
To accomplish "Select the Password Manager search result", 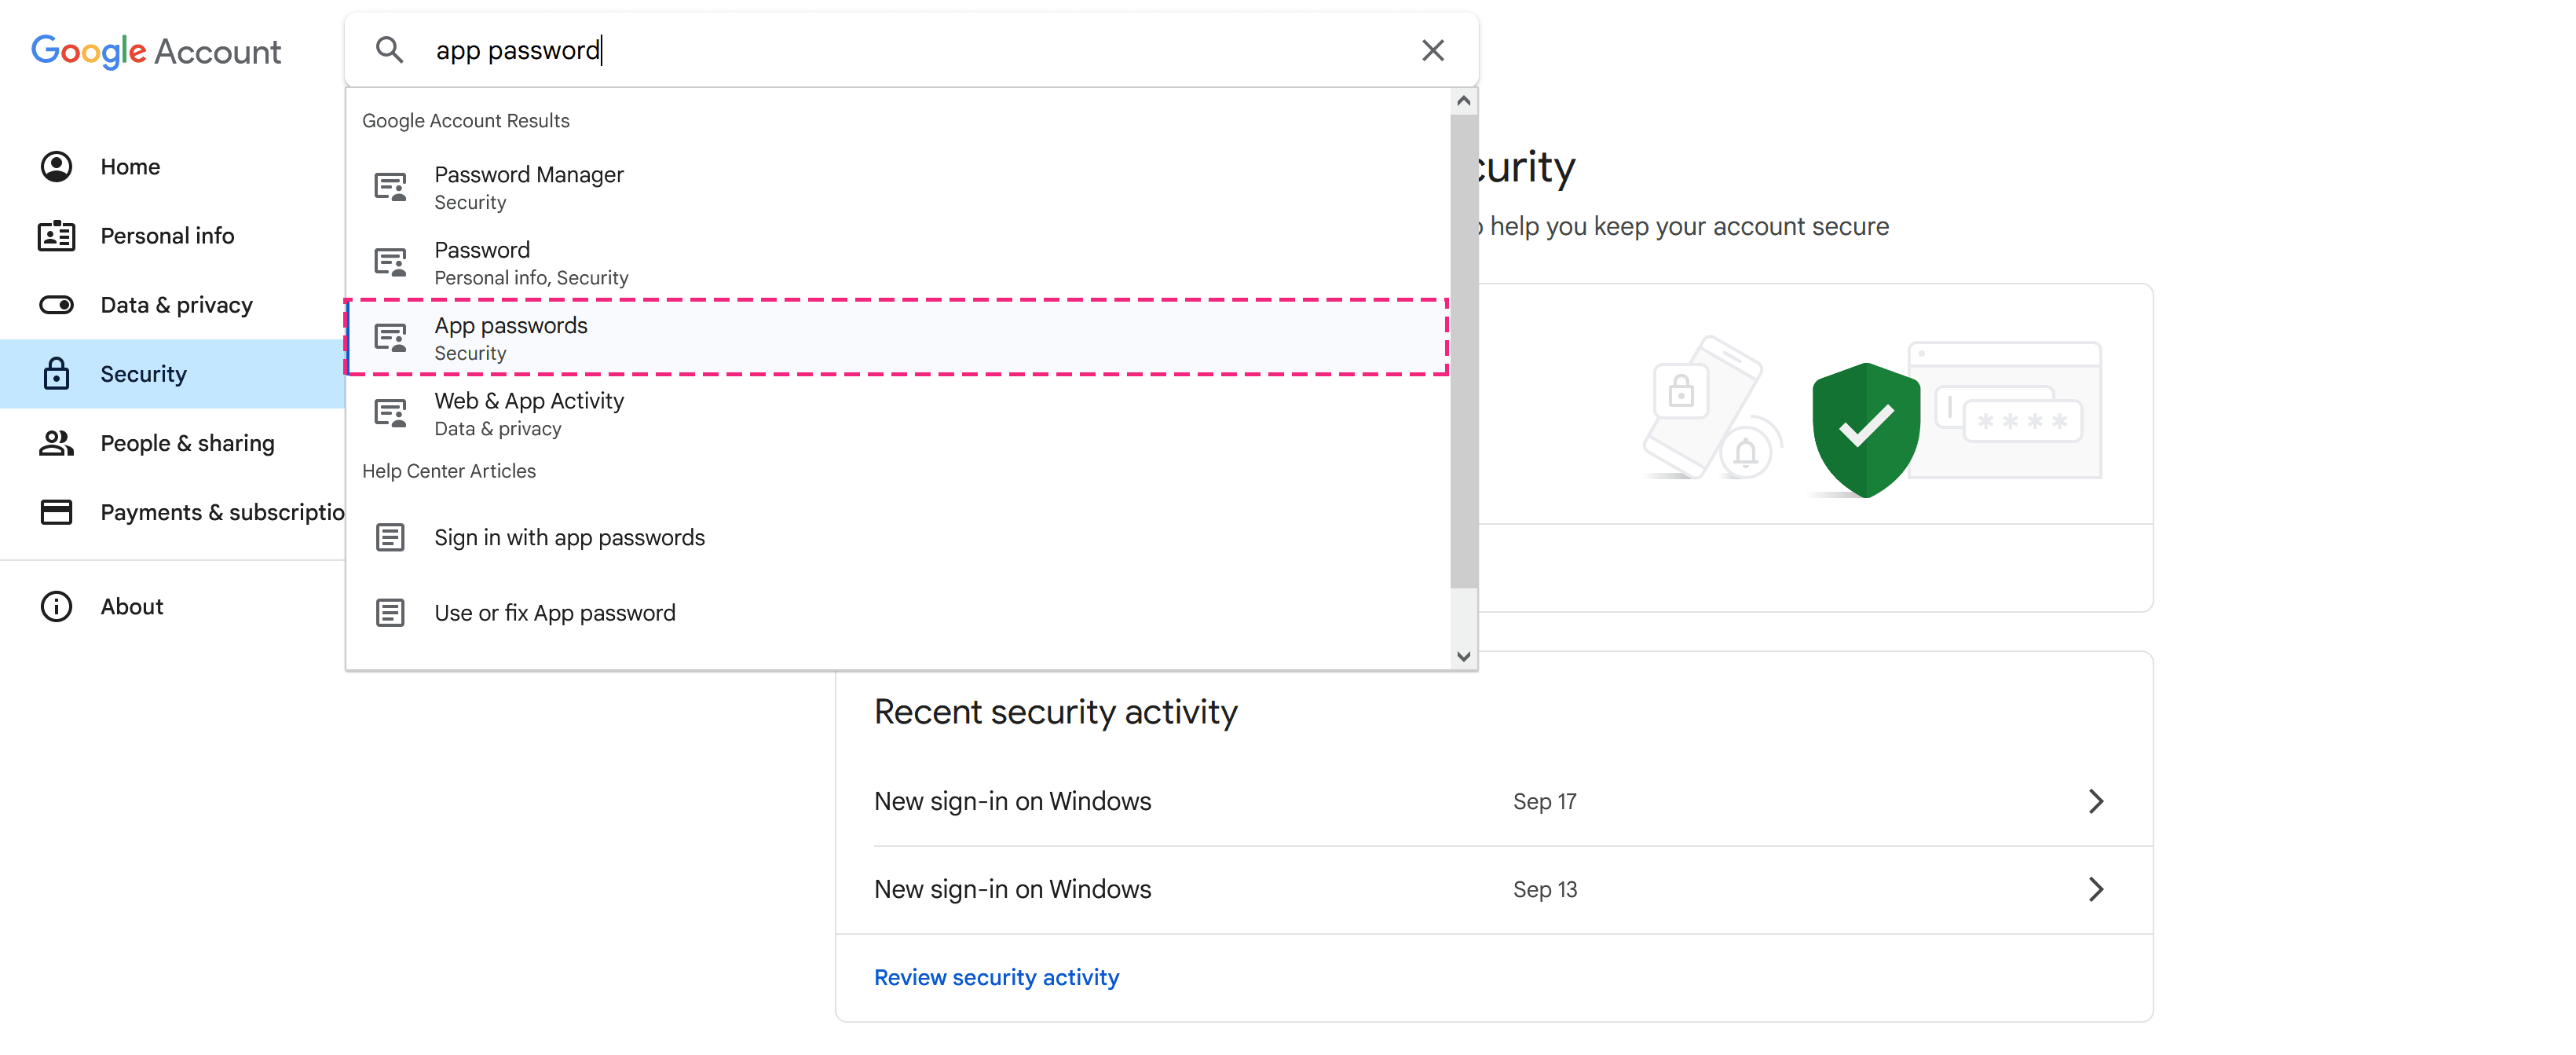I will point(897,188).
